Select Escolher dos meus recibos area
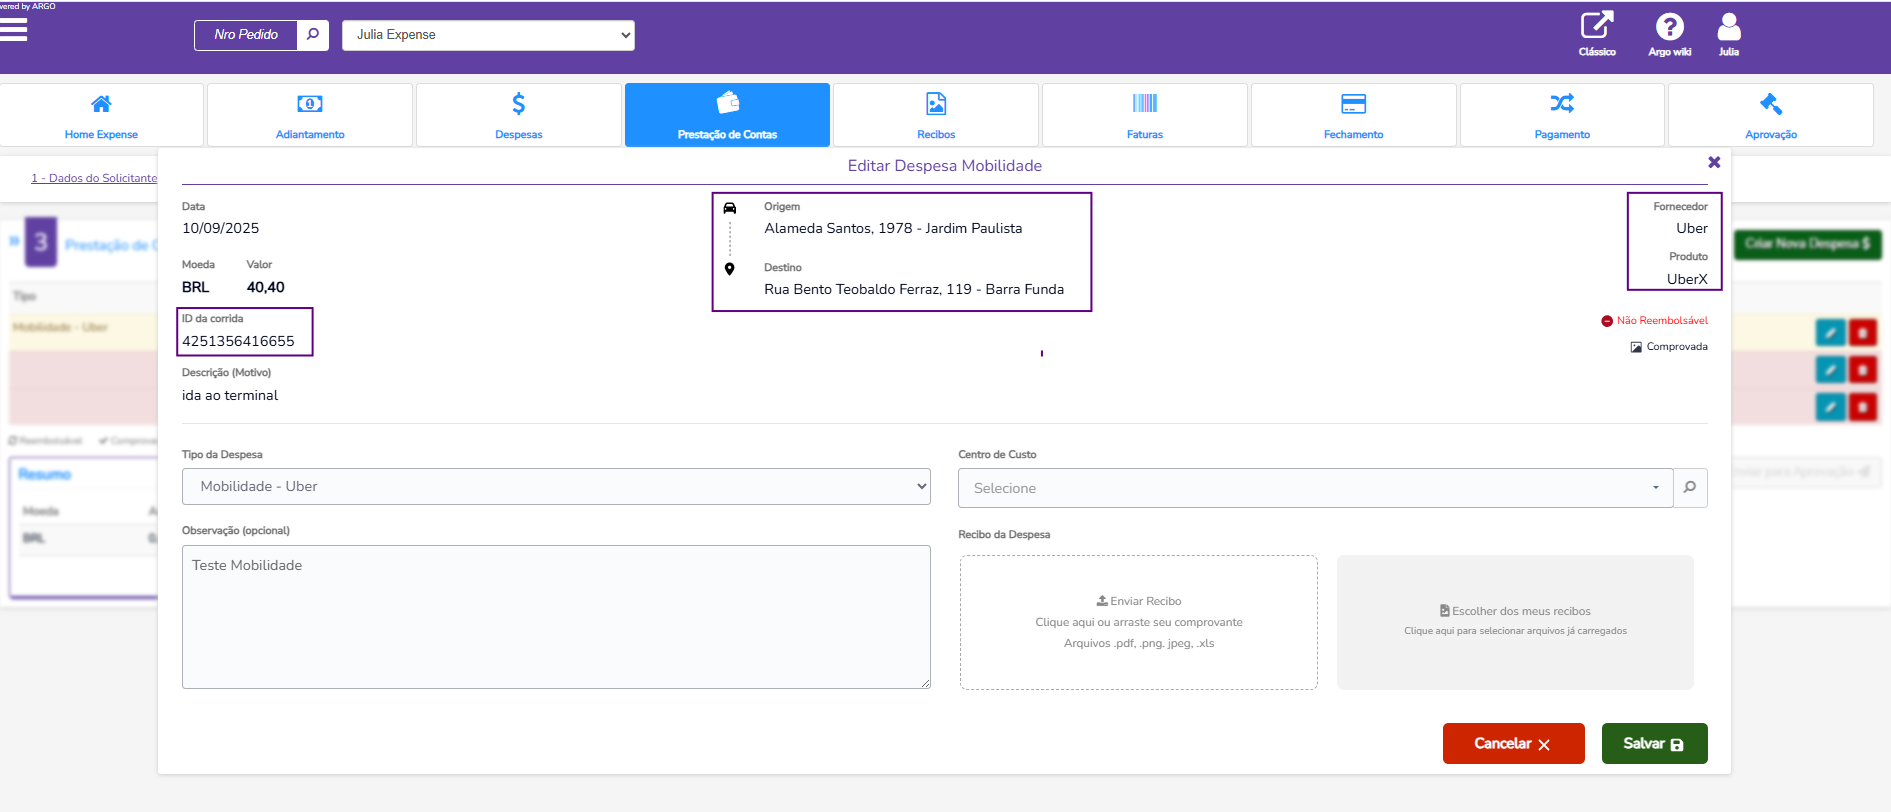 click(1515, 622)
